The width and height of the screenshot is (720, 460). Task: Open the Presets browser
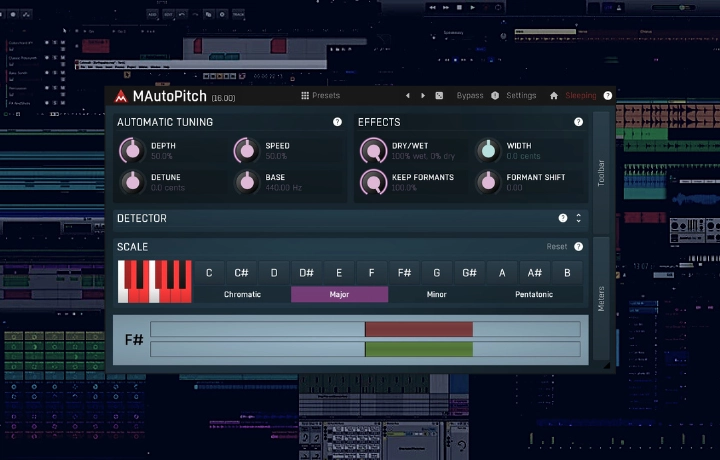tap(321, 95)
